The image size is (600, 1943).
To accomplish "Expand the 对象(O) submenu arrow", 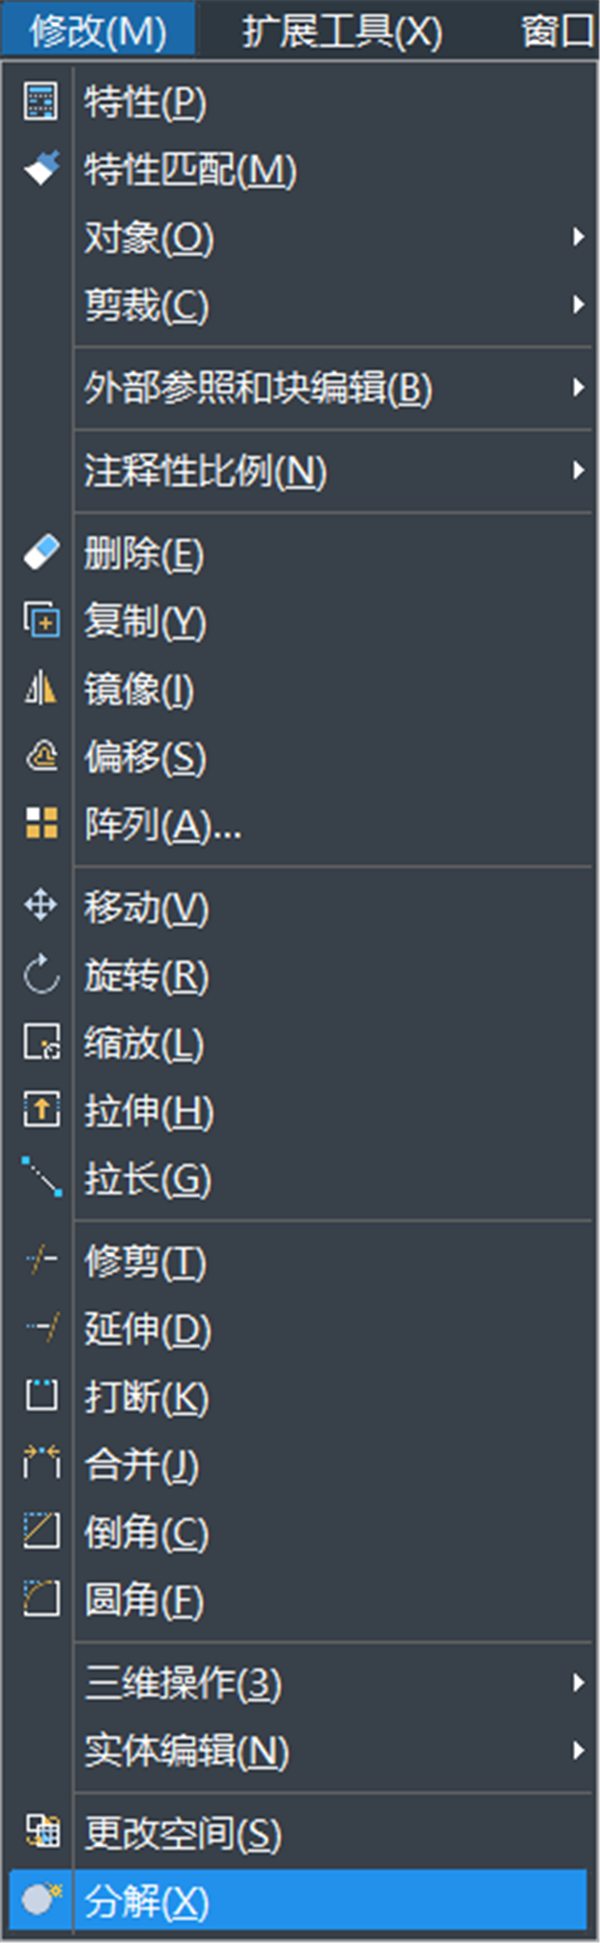I will point(578,238).
